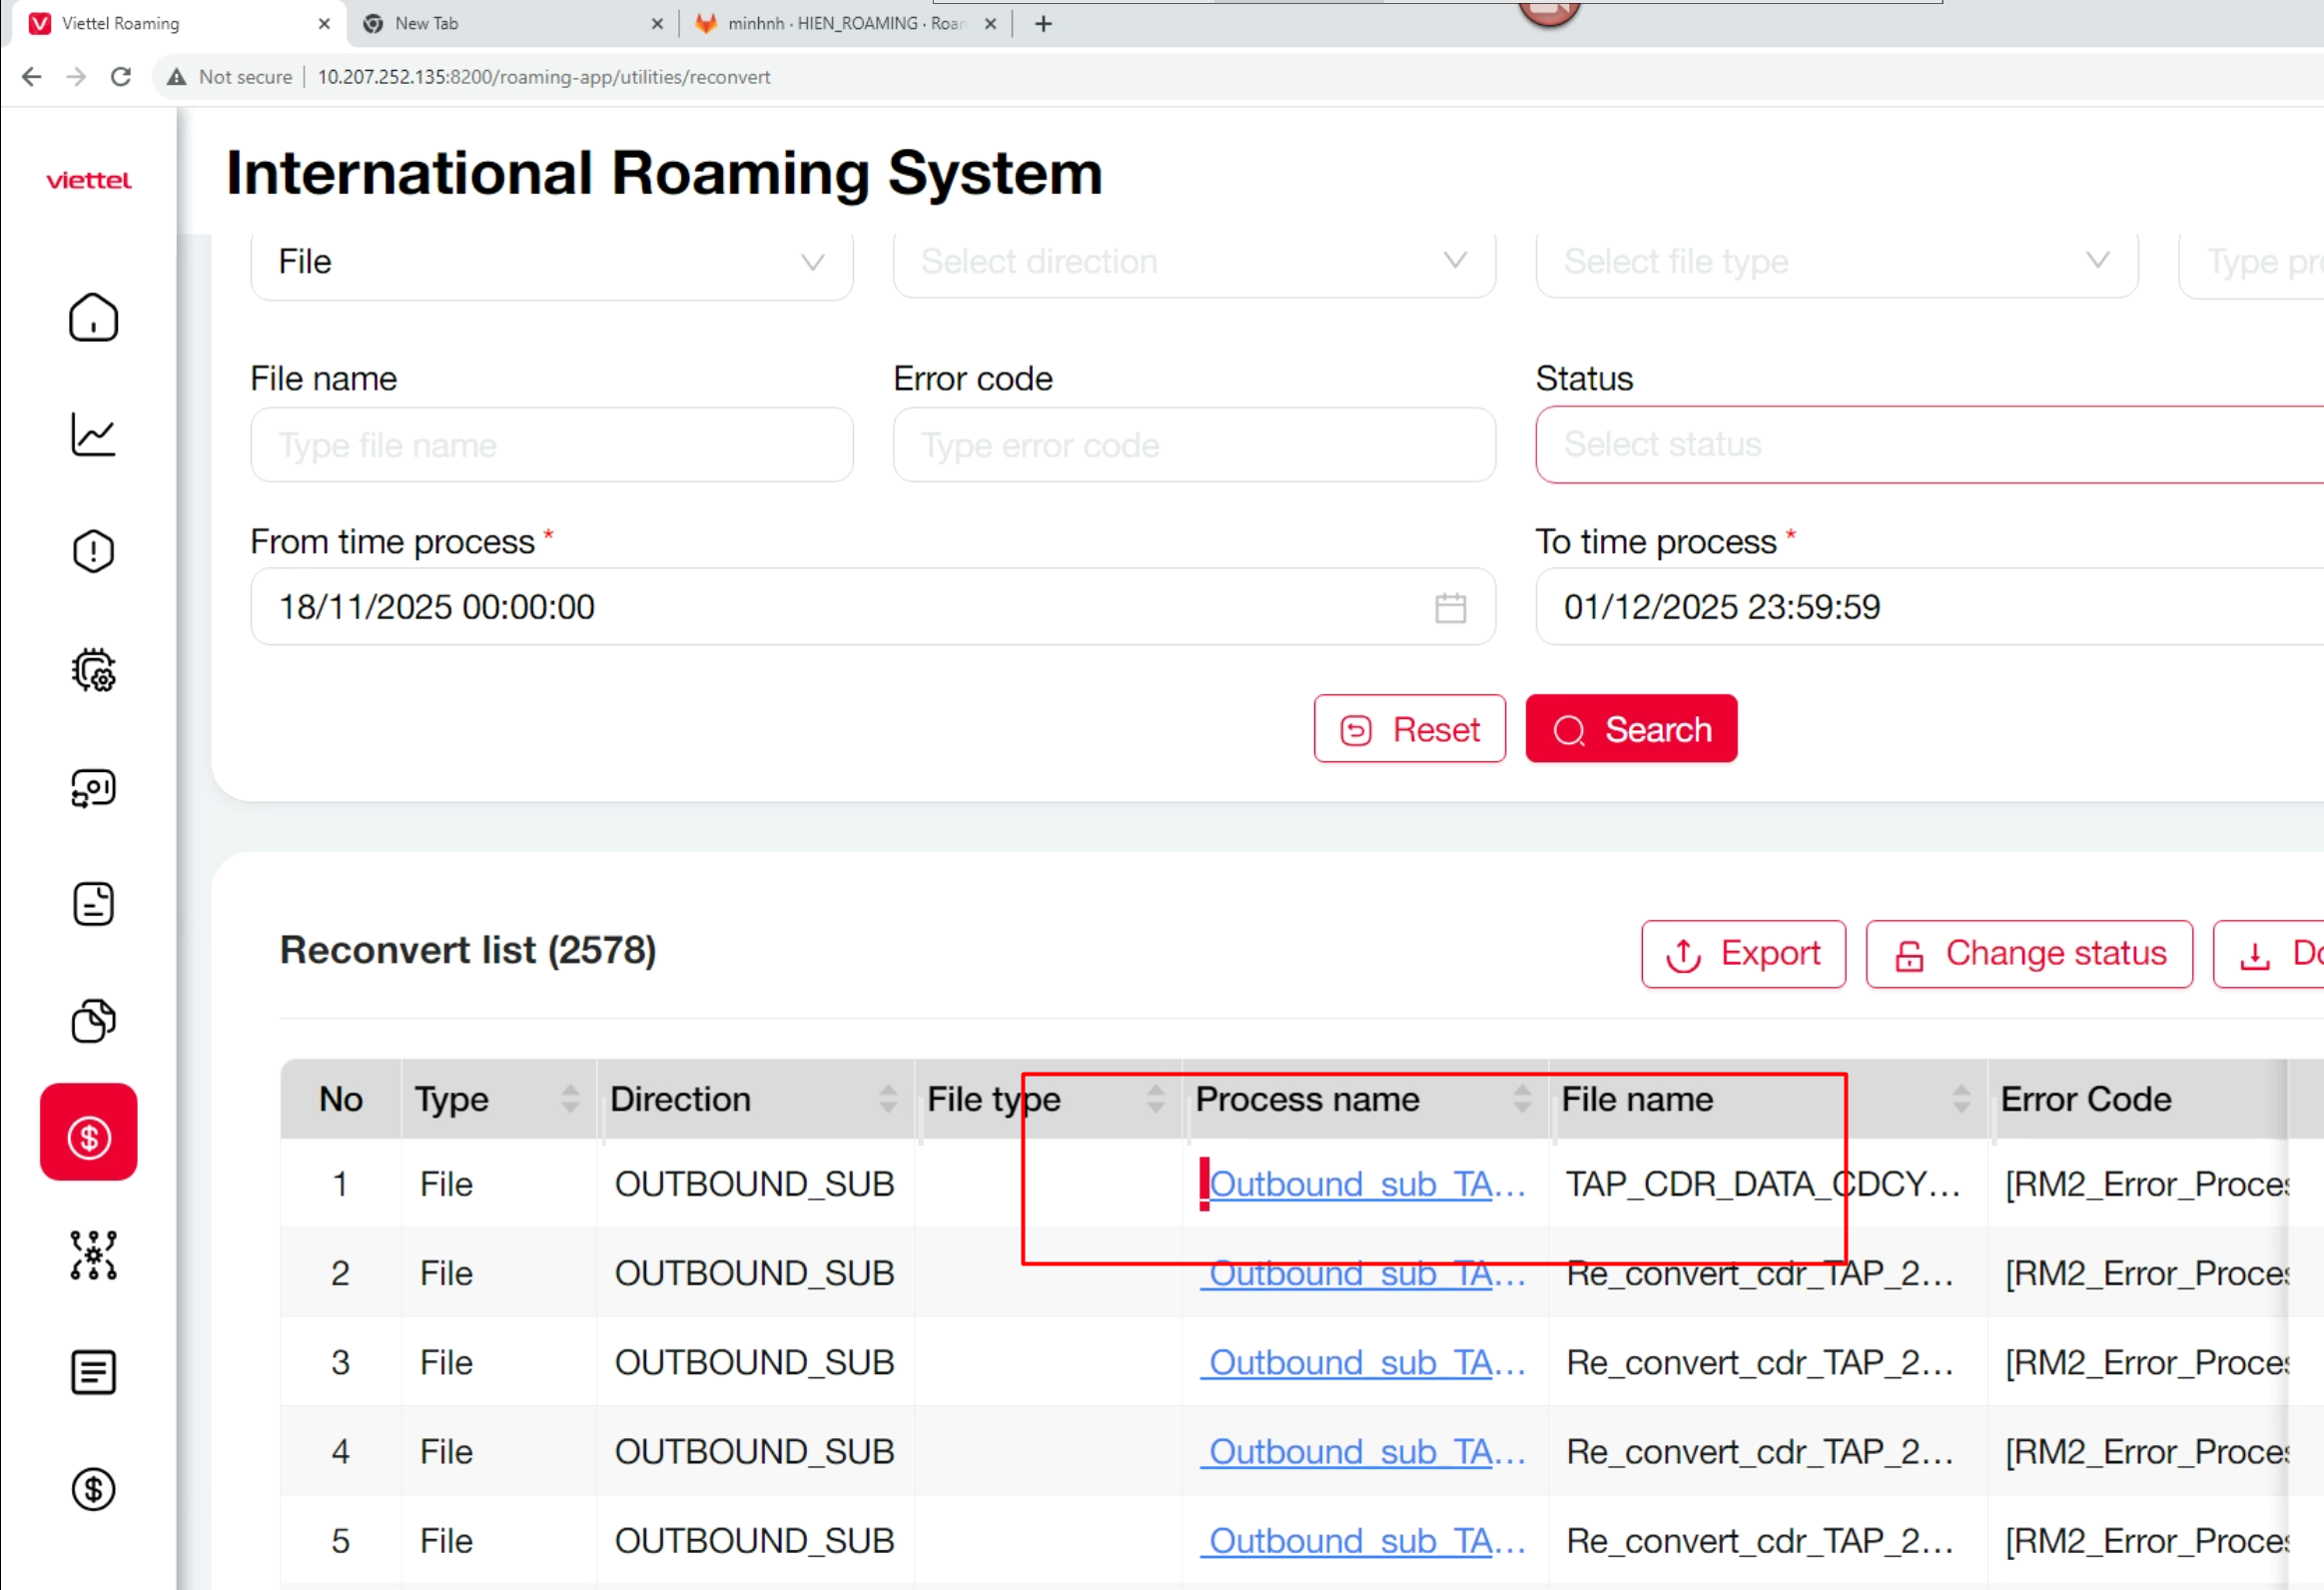Open the Select file type dropdown
Image resolution: width=2324 pixels, height=1590 pixels.
point(1836,263)
